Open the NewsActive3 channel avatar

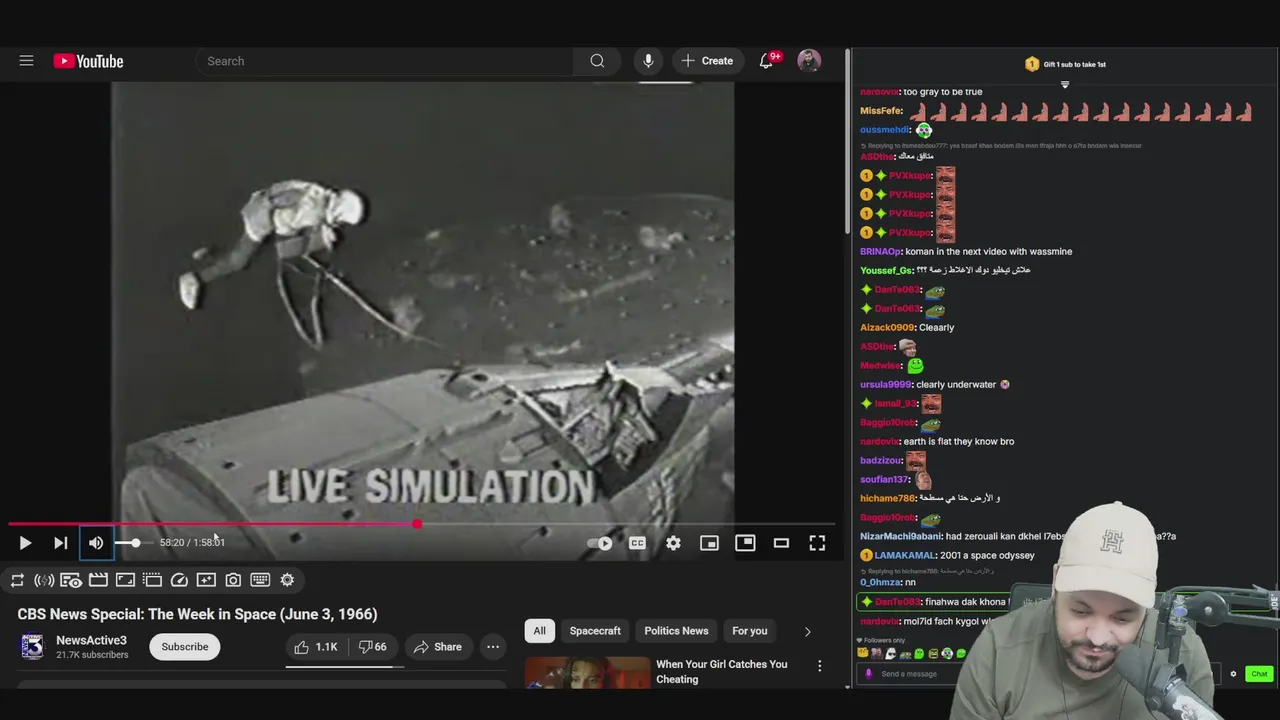click(33, 647)
